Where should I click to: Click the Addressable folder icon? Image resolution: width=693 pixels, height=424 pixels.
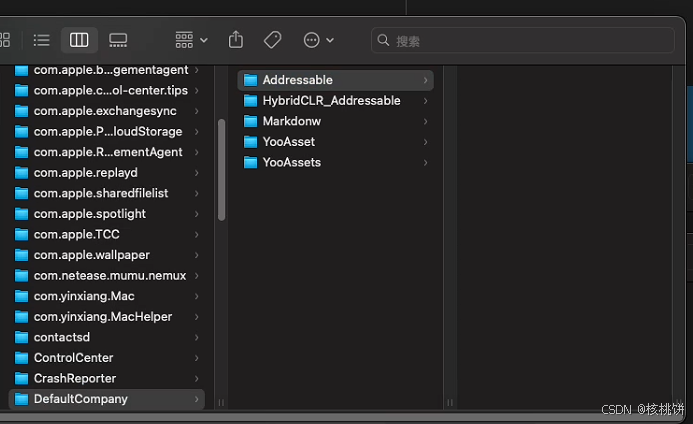click(x=251, y=80)
